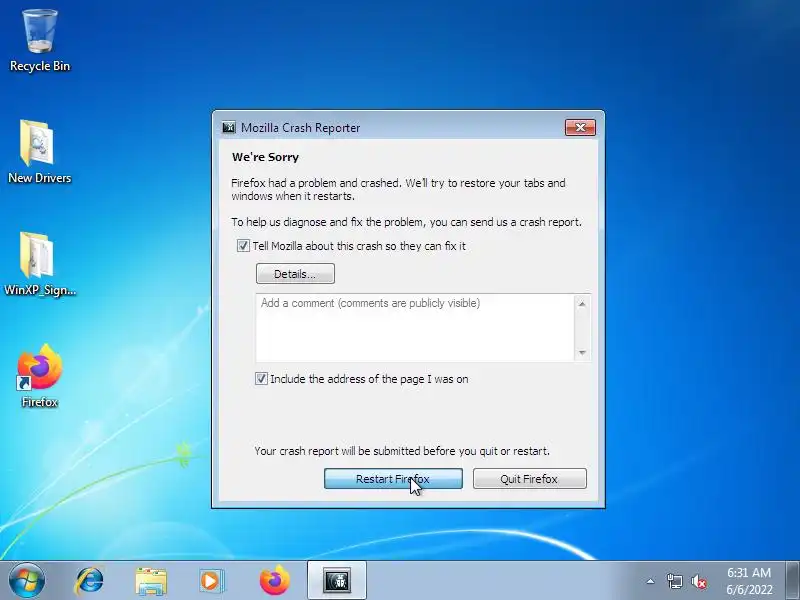Click Quit Firefox

coord(530,479)
